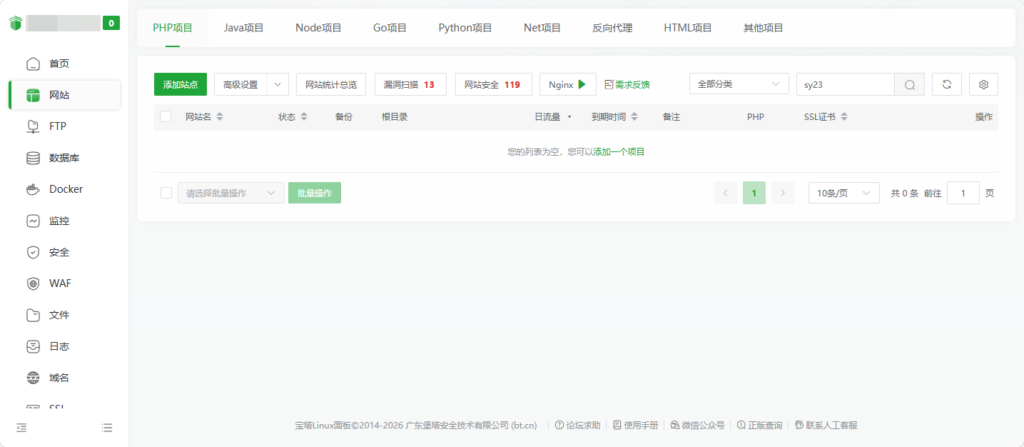Screen dimensions: 1024x447
Task: Switch to the Node项目 tab
Action: point(318,27)
